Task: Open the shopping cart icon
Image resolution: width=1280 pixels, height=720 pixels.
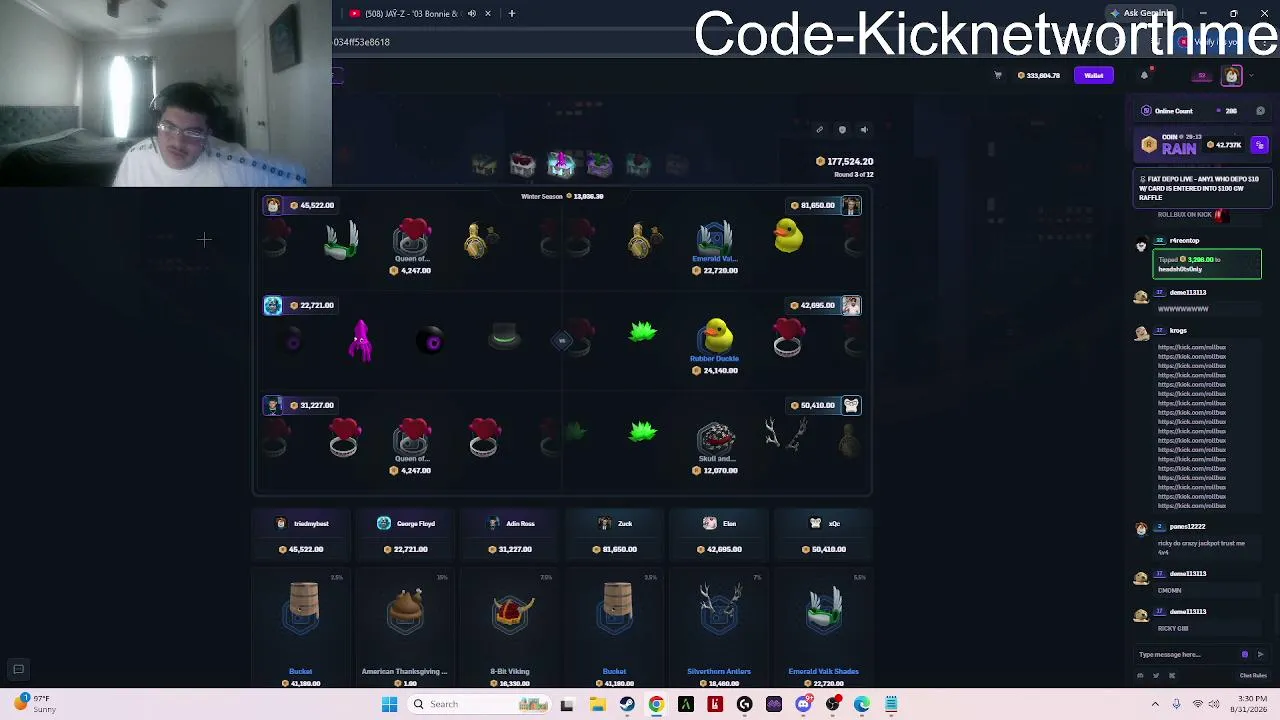Action: tap(997, 75)
